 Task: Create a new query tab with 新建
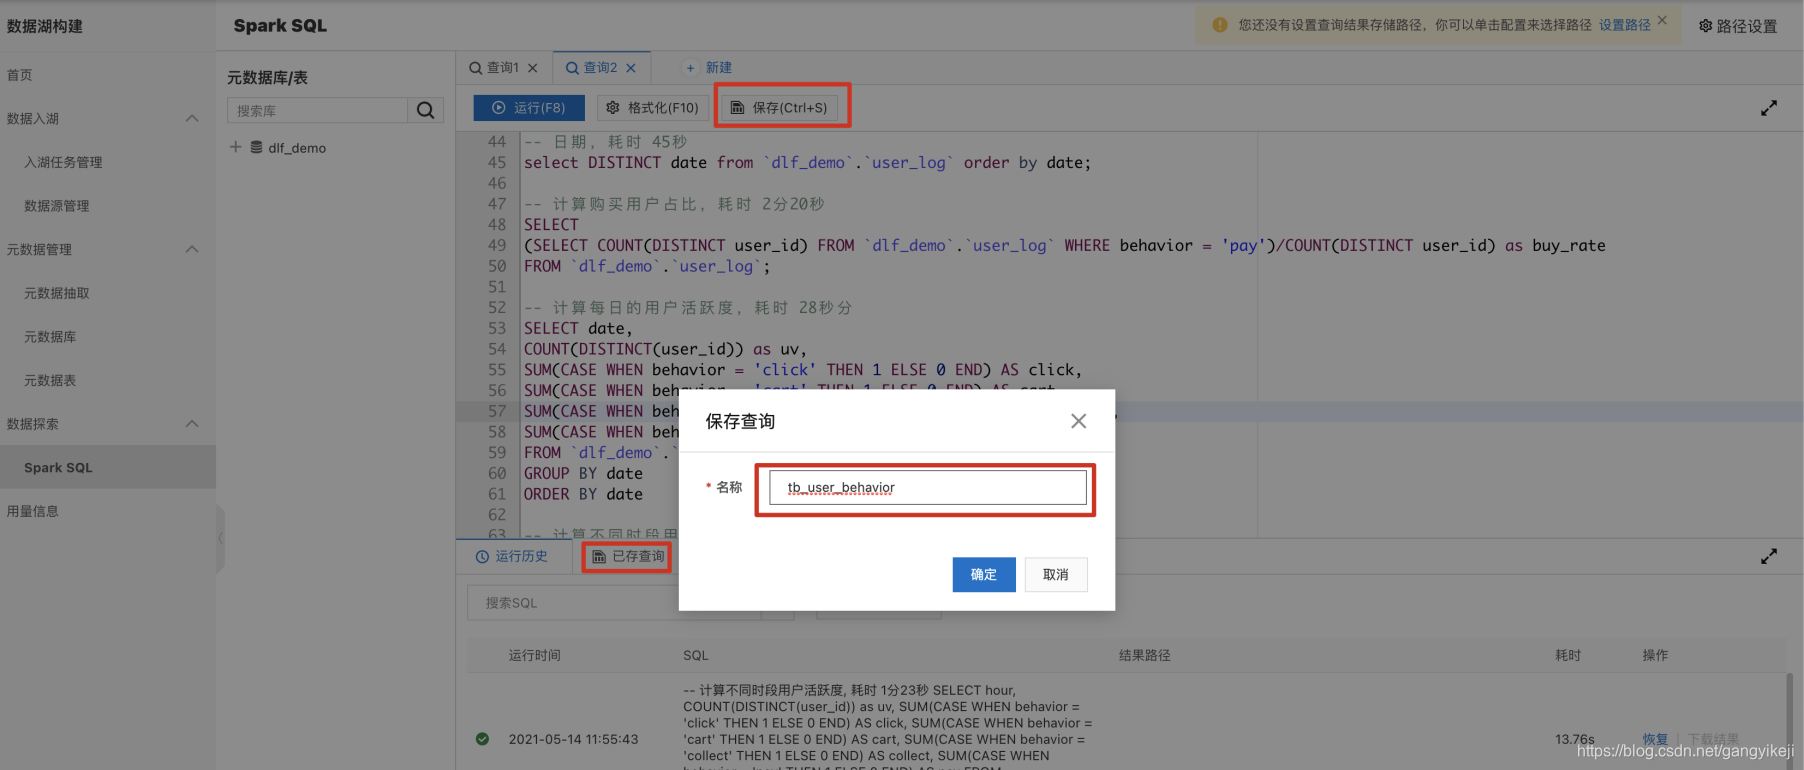pyautogui.click(x=709, y=68)
